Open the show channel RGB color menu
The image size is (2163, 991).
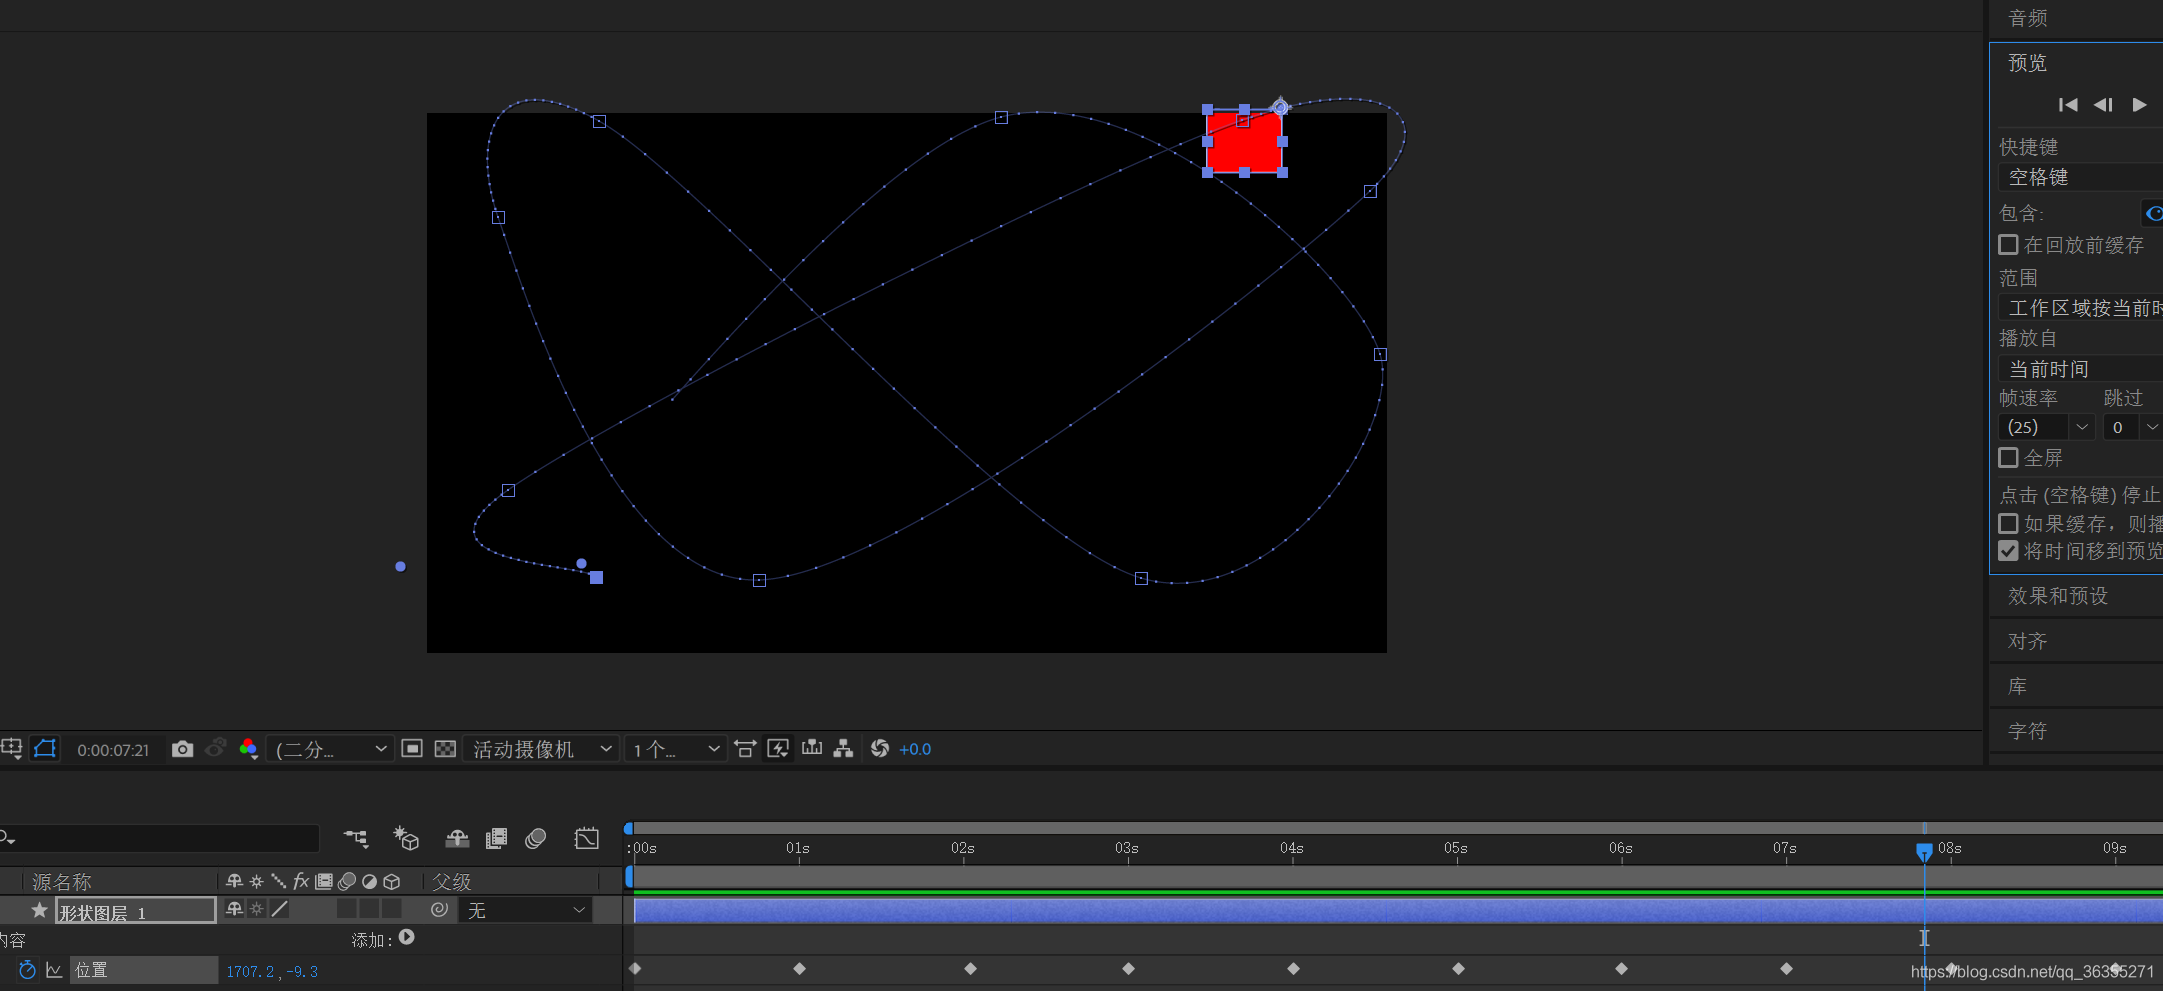point(249,749)
